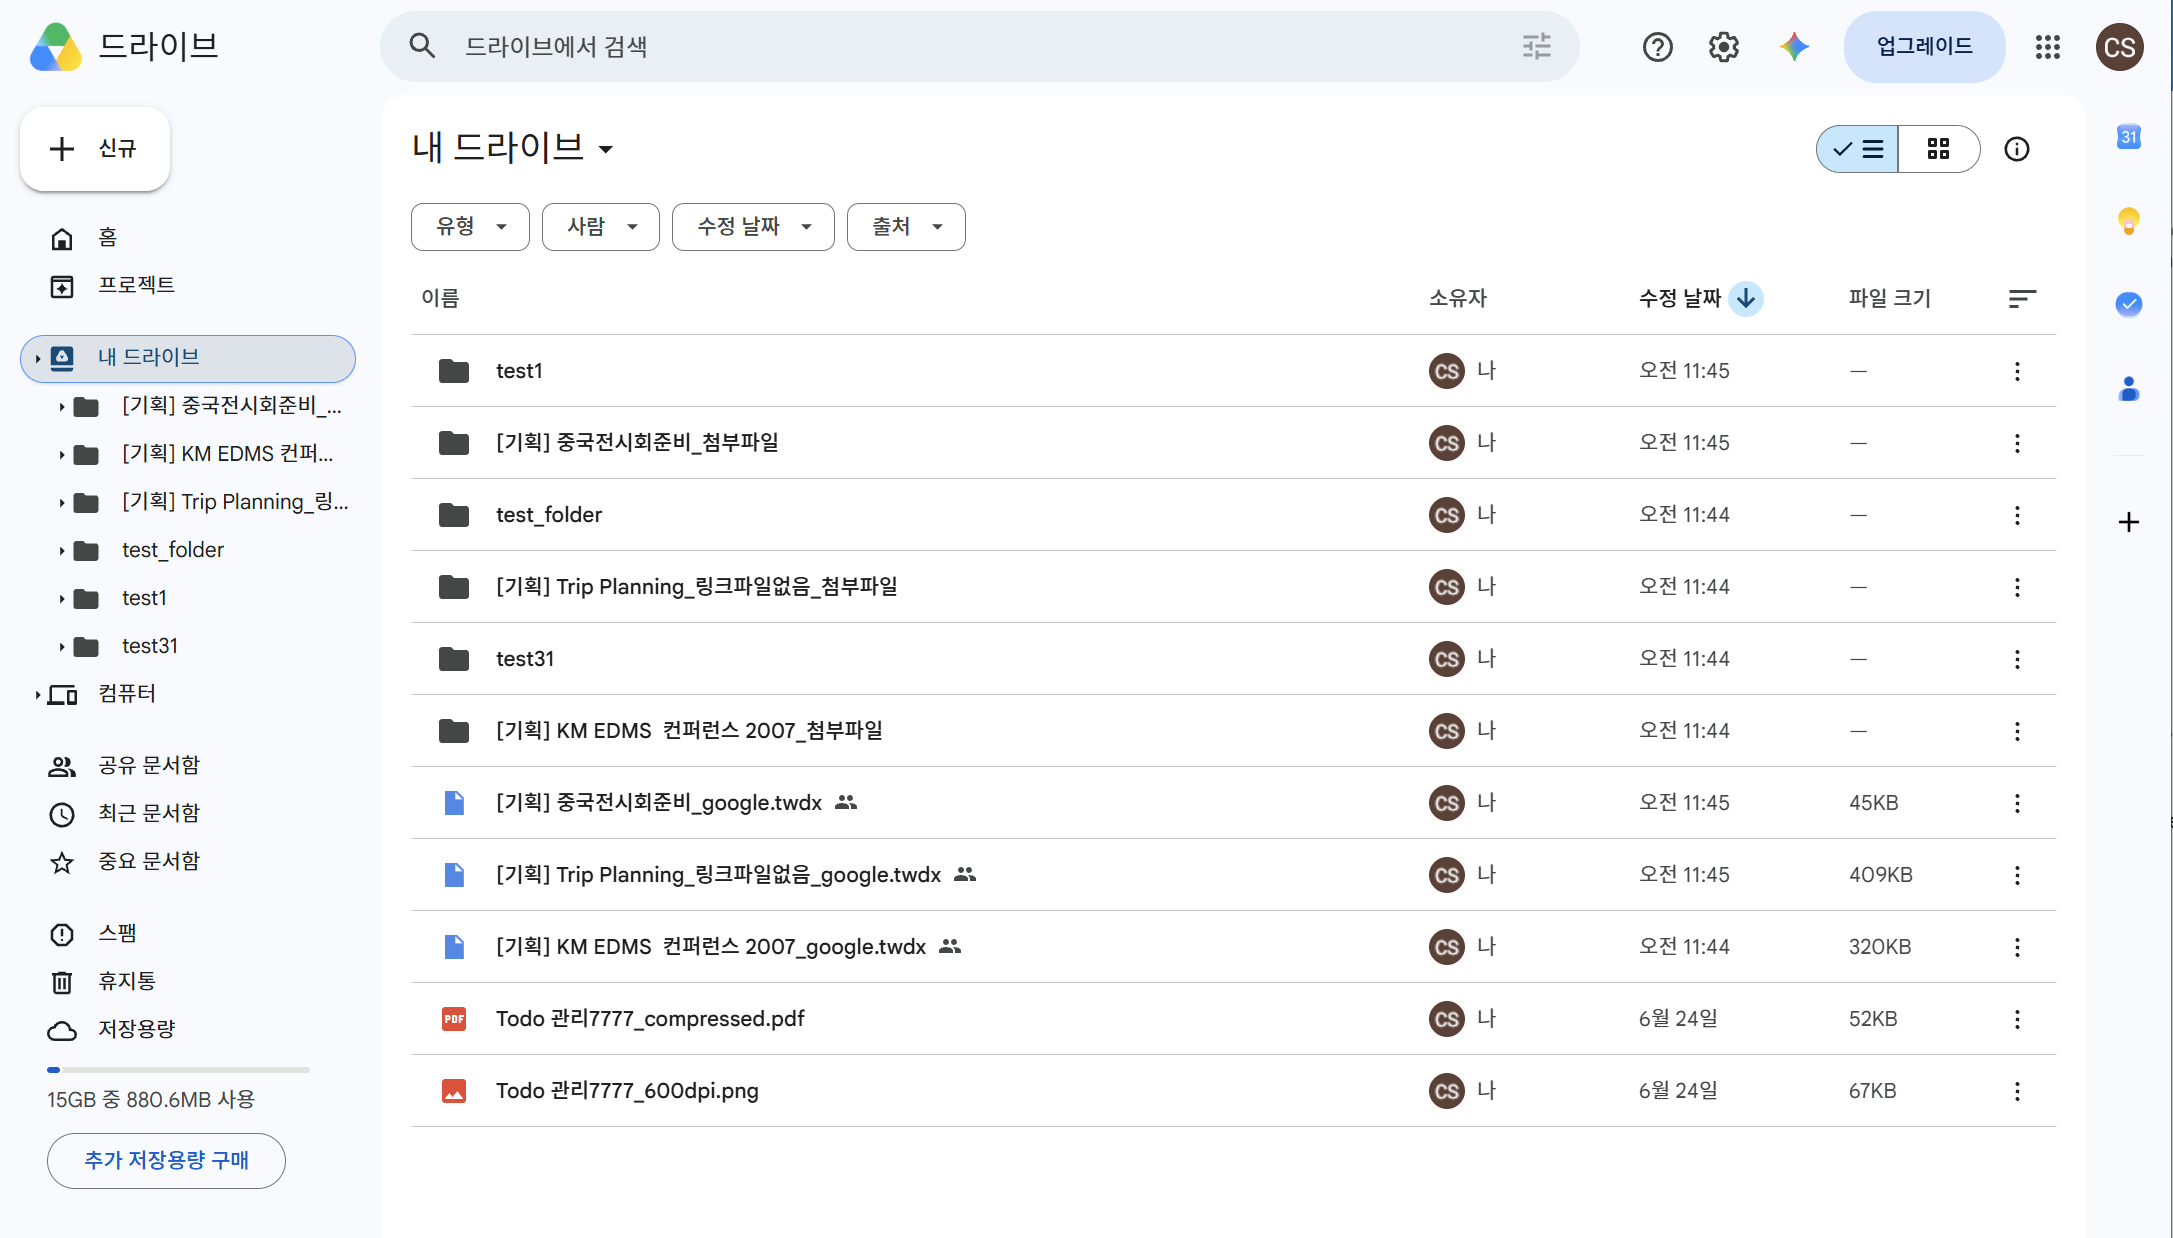Select [기획] KM EDMS 컨퍼런스 2007_google.twdx file
The height and width of the screenshot is (1238, 2173).
click(x=1233, y=947)
